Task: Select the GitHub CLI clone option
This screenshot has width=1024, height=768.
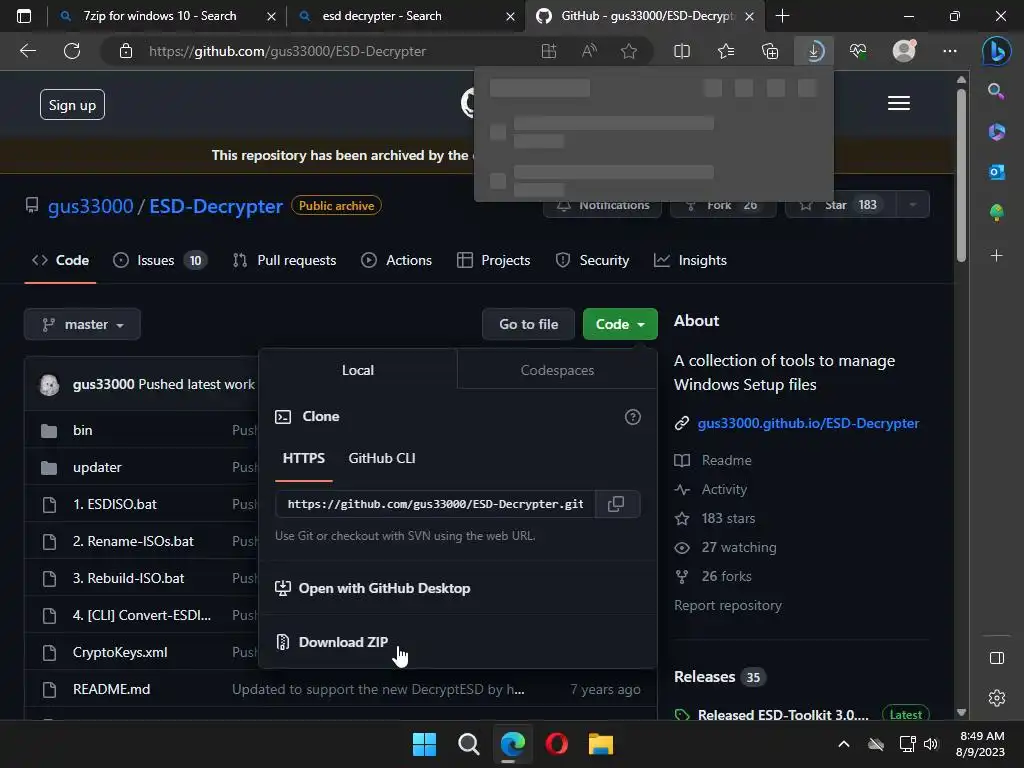Action: (381, 458)
